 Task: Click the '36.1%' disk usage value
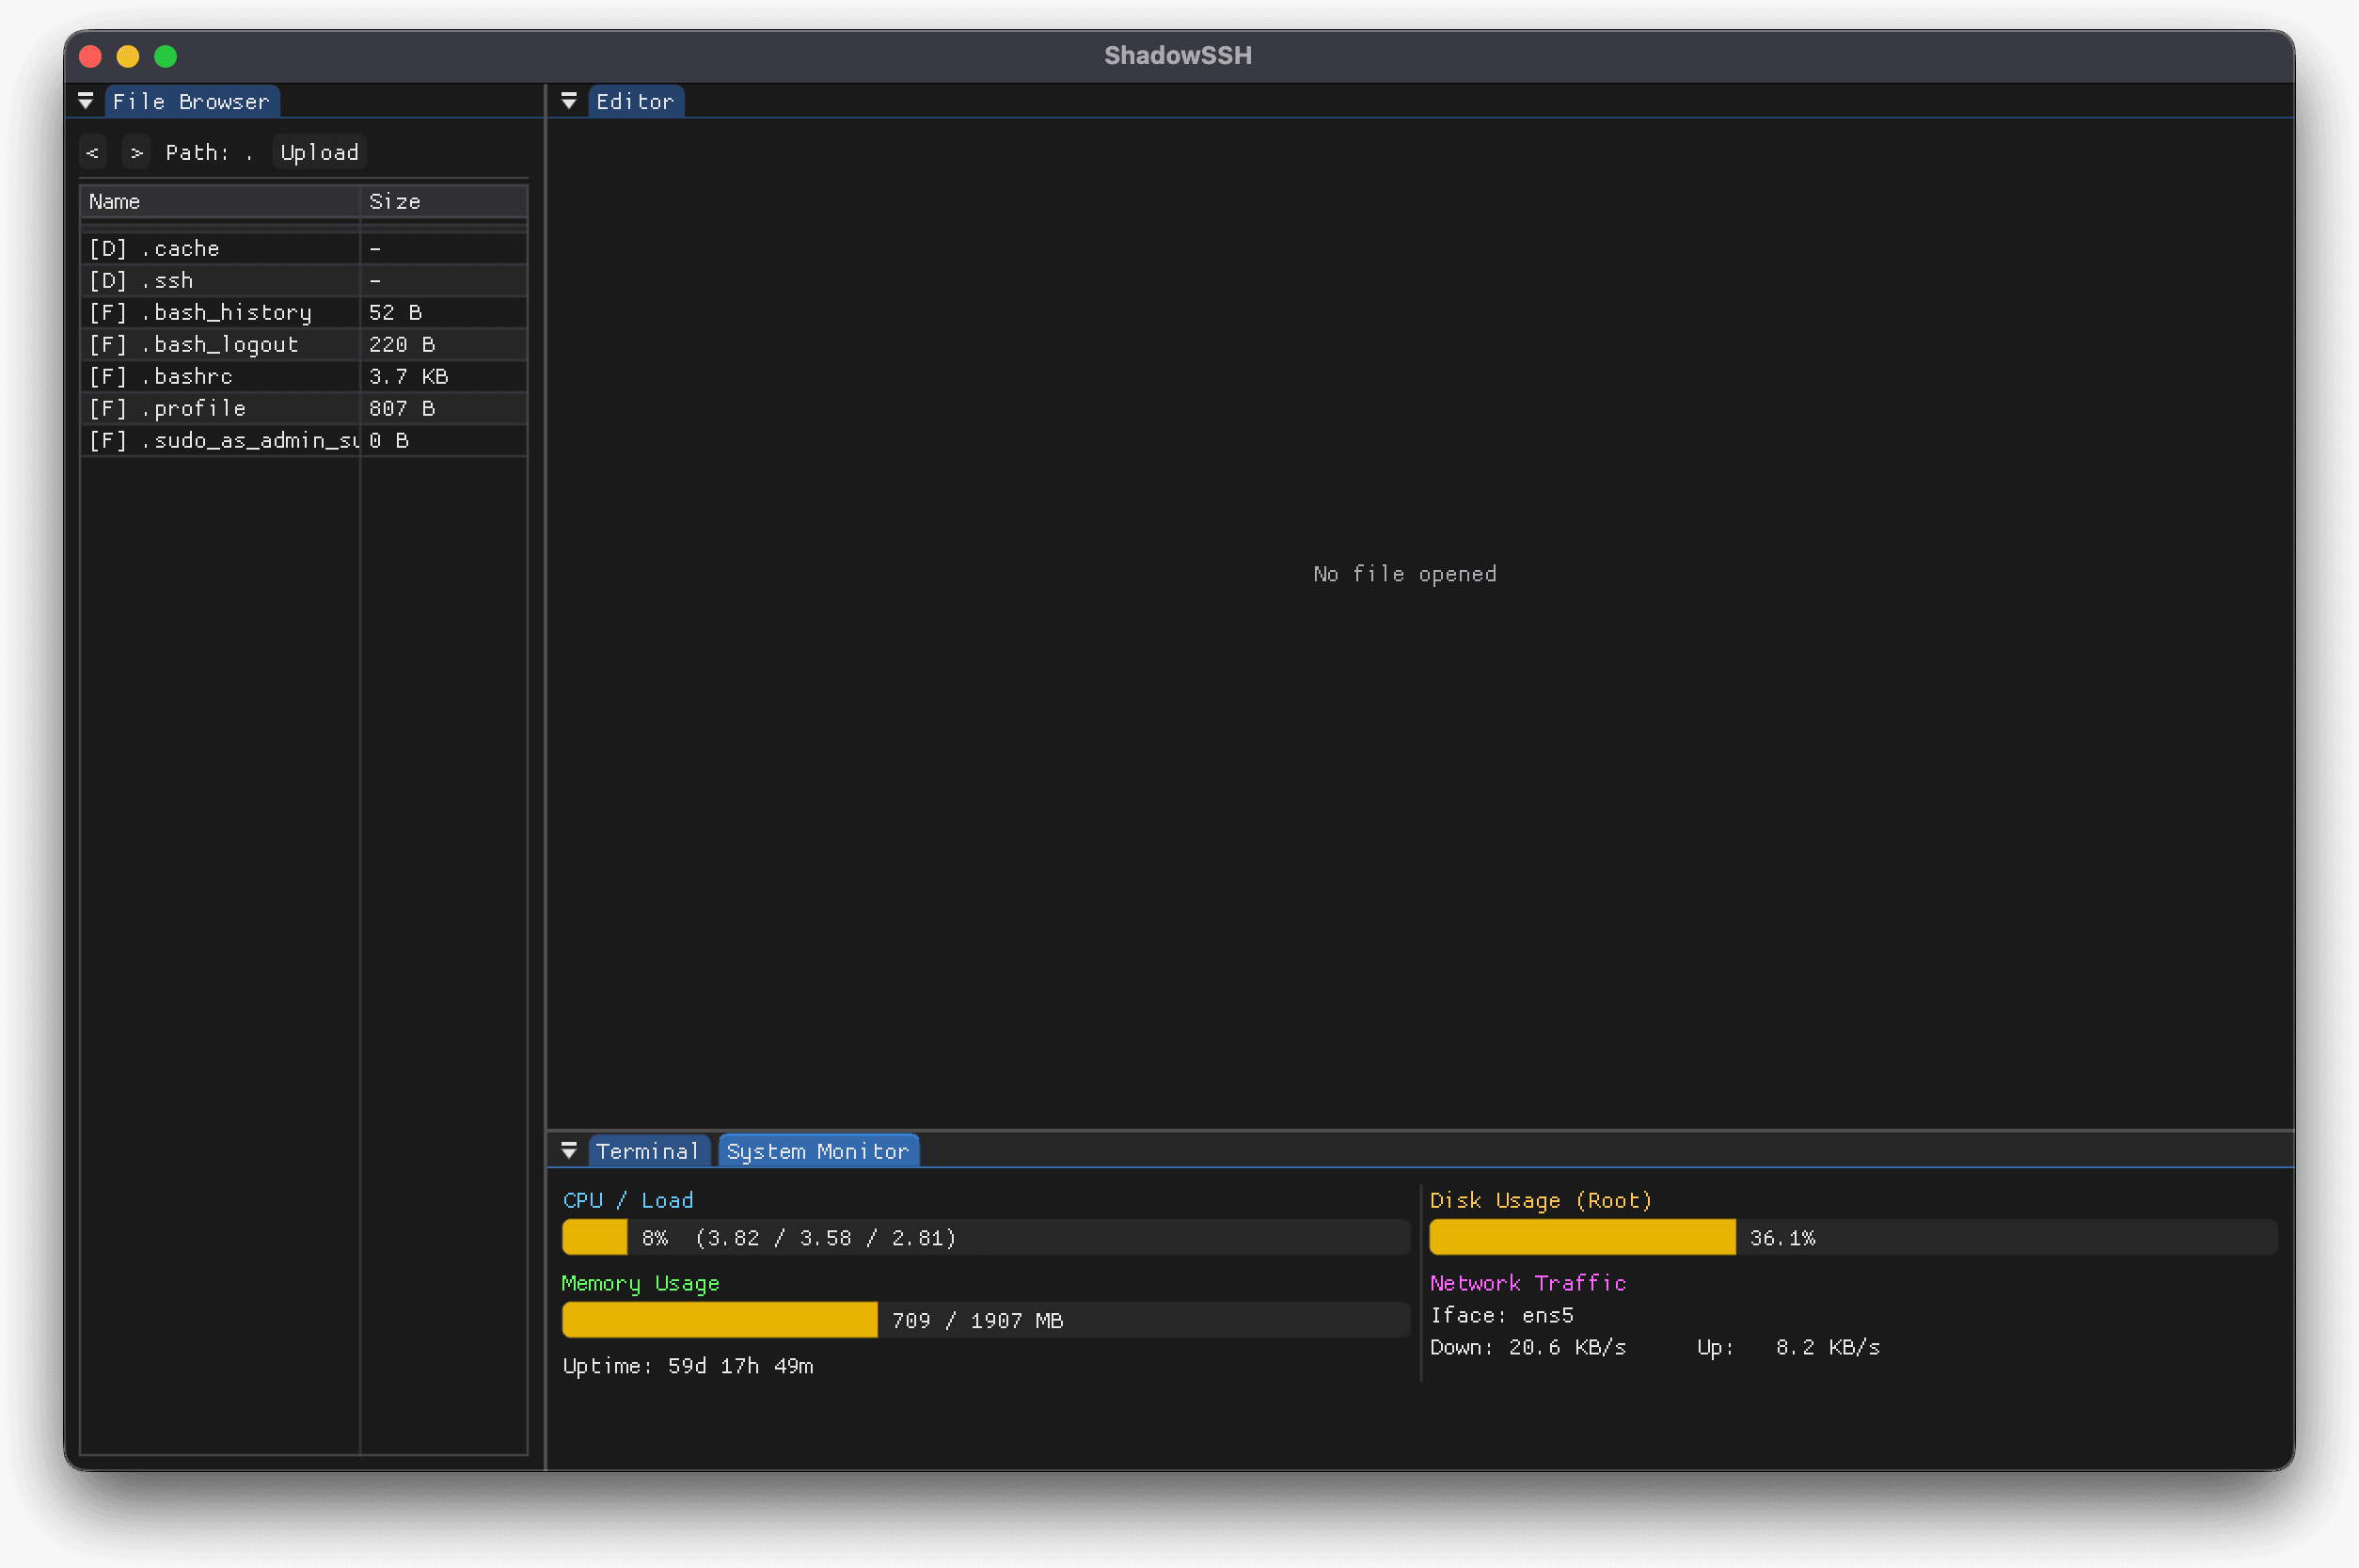pyautogui.click(x=1782, y=1237)
